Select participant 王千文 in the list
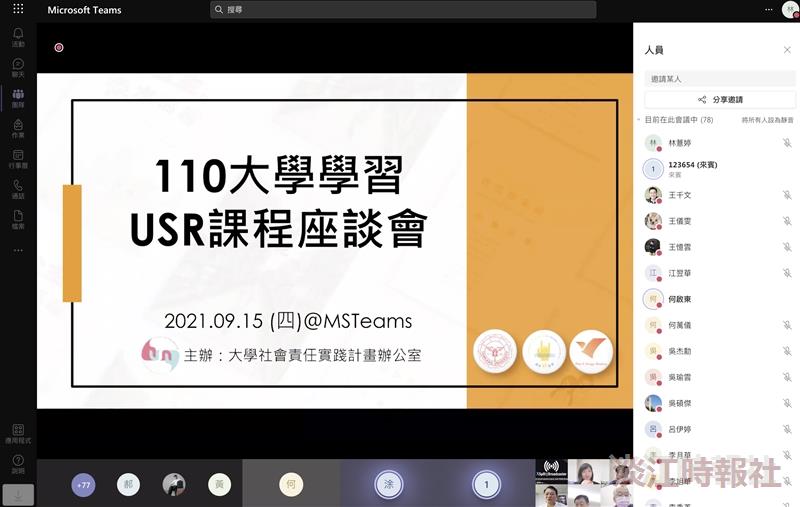 click(719, 195)
